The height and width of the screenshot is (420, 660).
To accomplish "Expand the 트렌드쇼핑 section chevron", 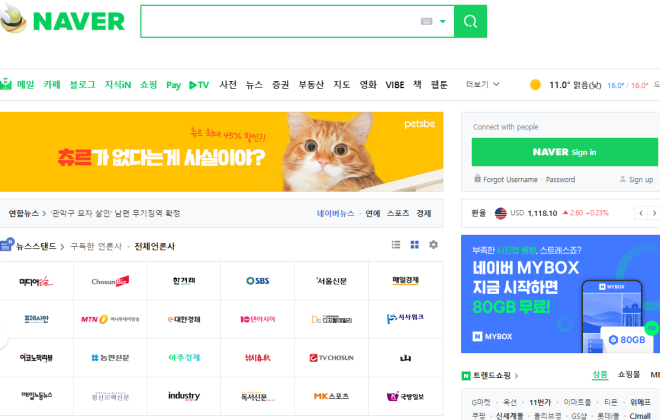I will [516, 376].
